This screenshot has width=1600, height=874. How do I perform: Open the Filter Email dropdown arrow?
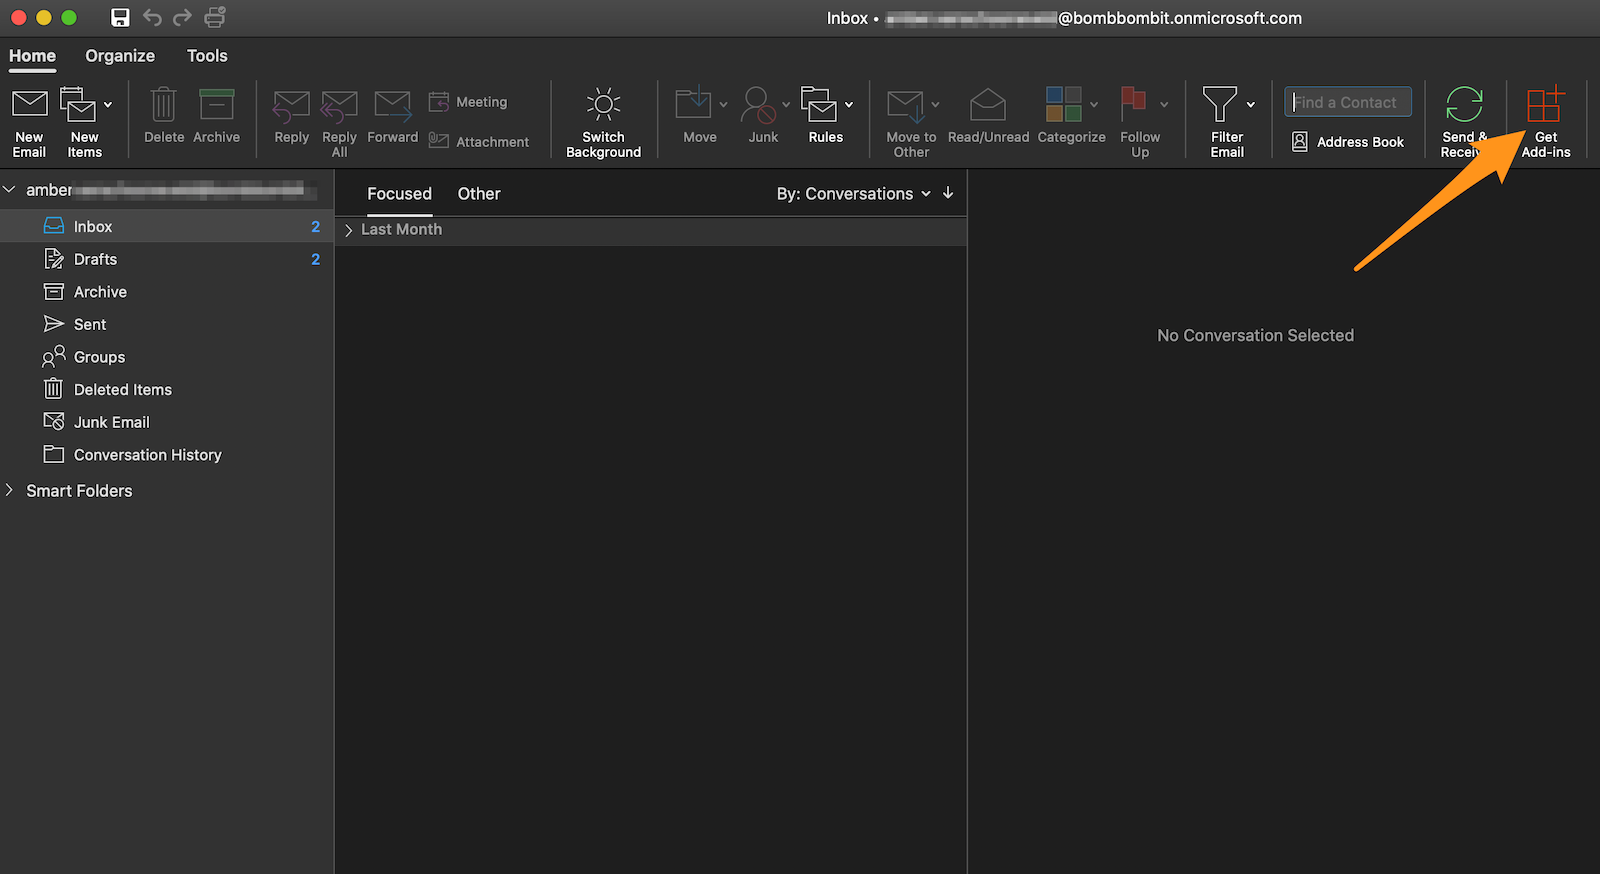tap(1250, 104)
